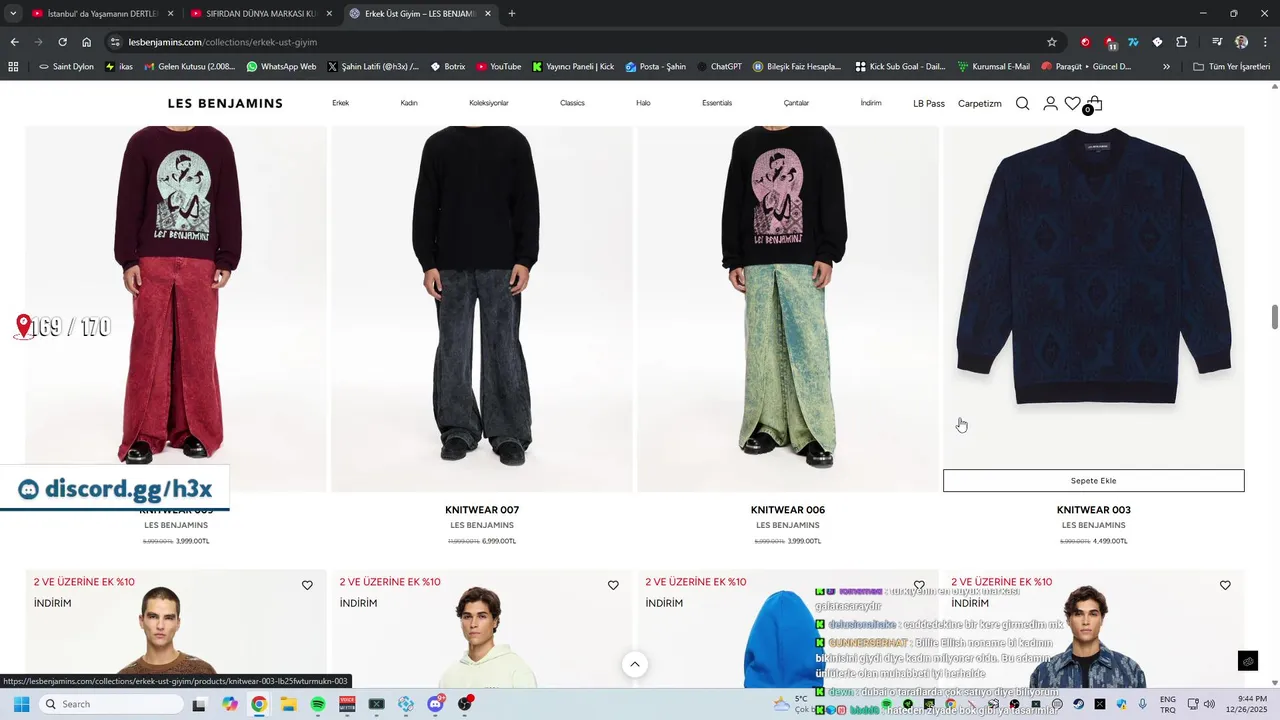Launch Spotify from the taskbar
The height and width of the screenshot is (720, 1280).
318,704
